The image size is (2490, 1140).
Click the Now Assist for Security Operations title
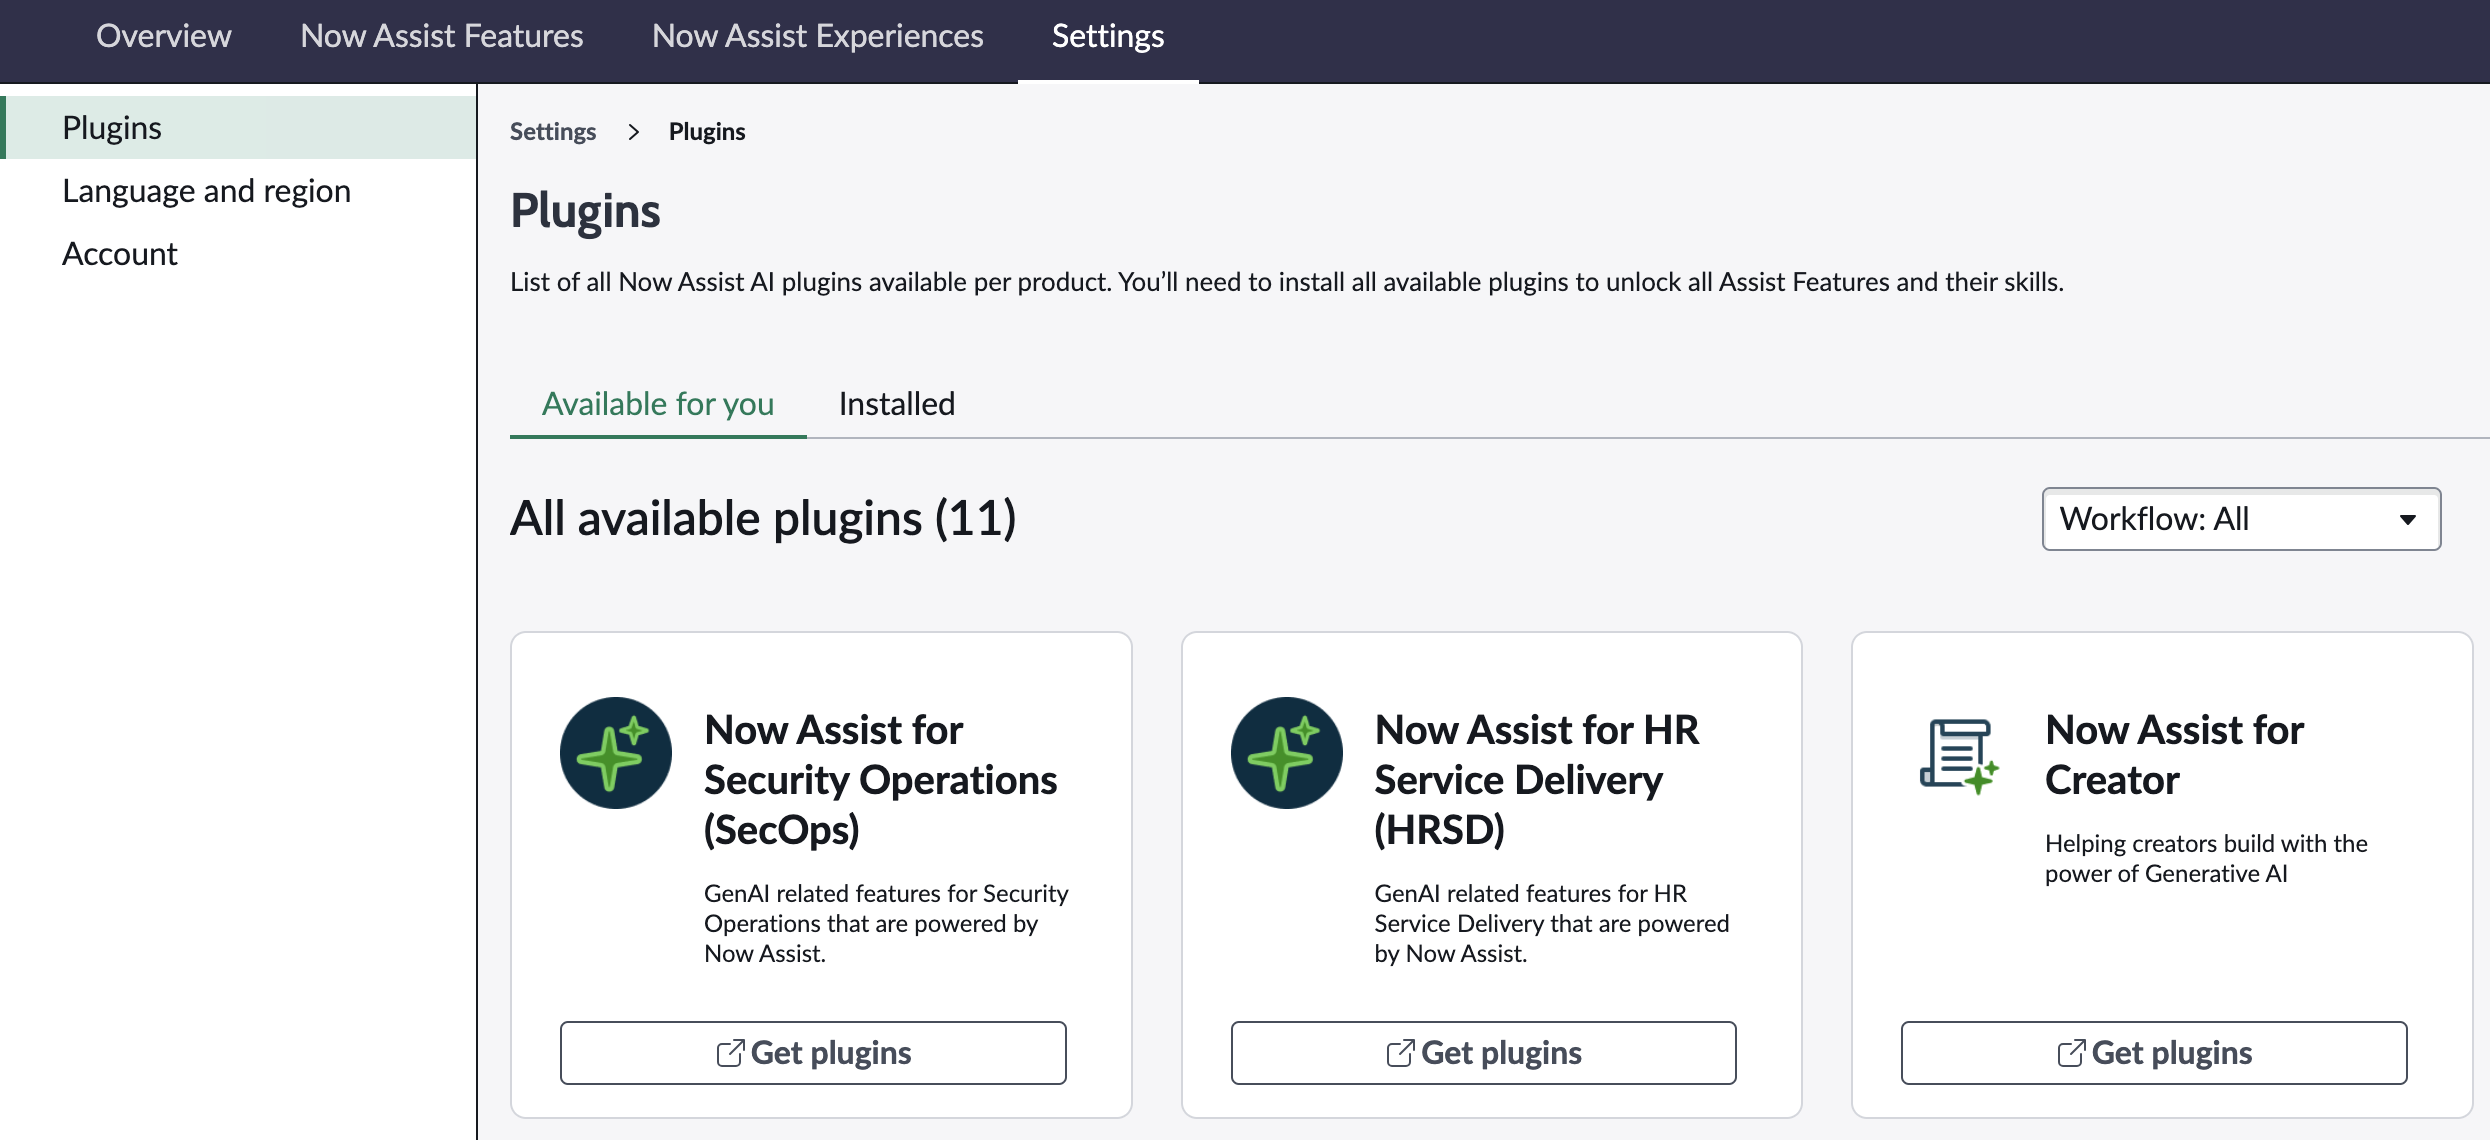pyautogui.click(x=880, y=780)
